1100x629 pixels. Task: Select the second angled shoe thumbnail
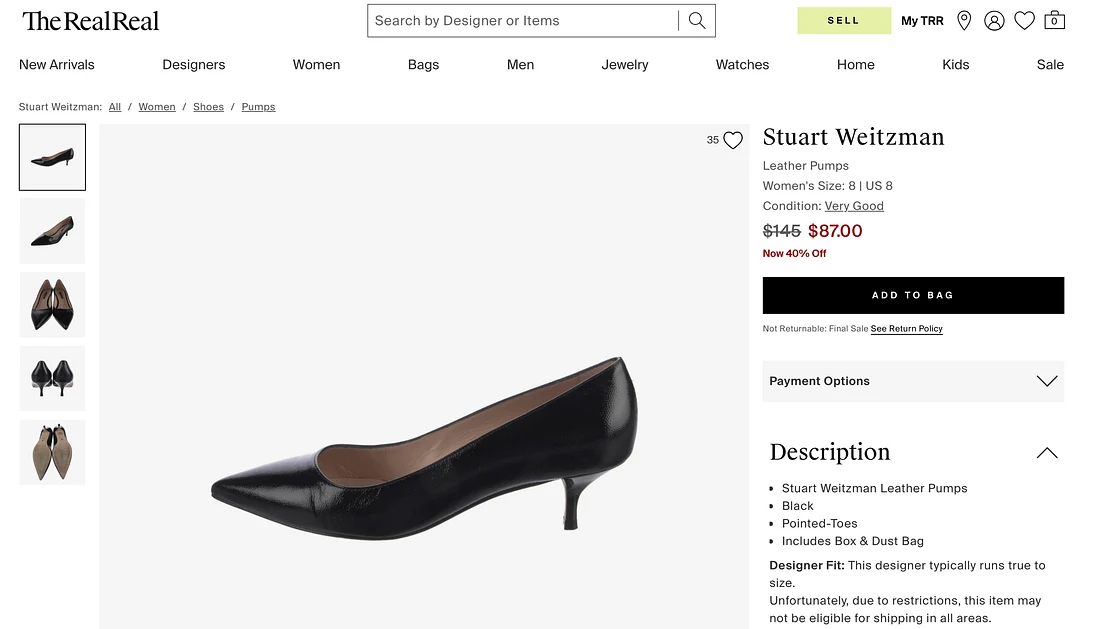(53, 231)
